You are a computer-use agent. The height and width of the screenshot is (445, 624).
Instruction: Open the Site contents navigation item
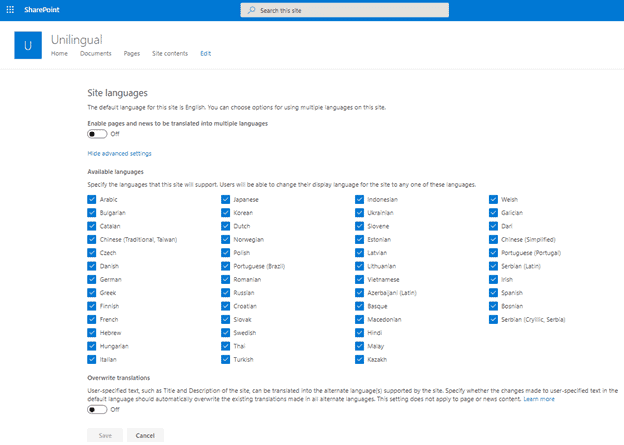170,53
